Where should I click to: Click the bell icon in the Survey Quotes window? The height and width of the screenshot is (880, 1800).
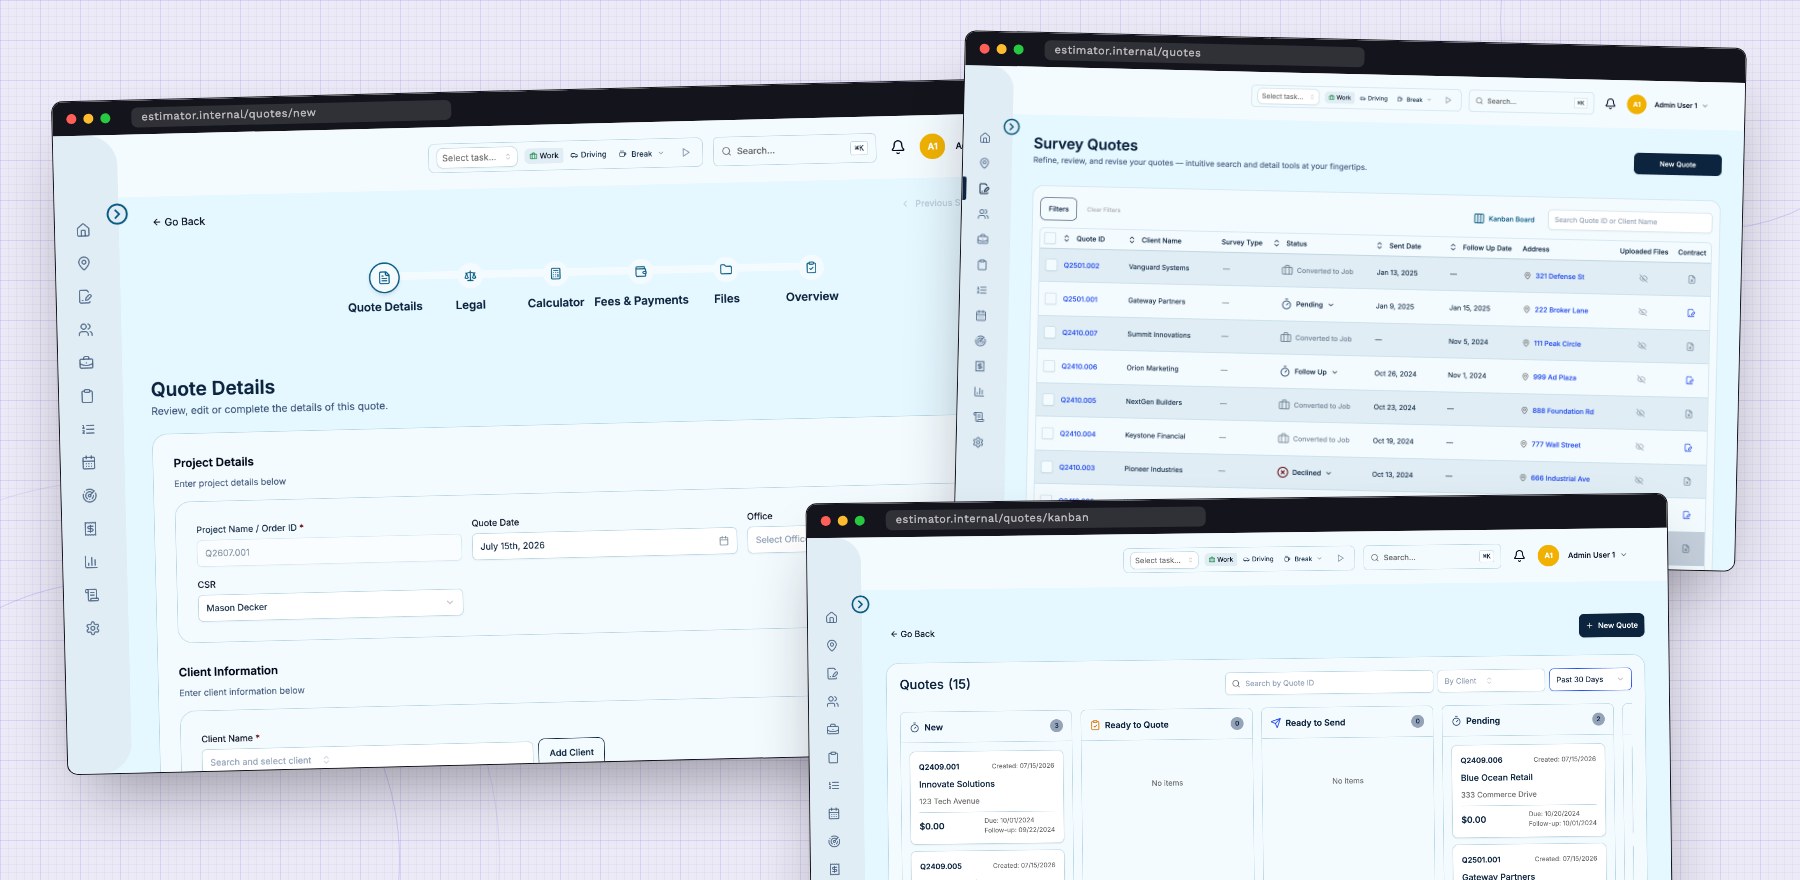click(x=1610, y=103)
